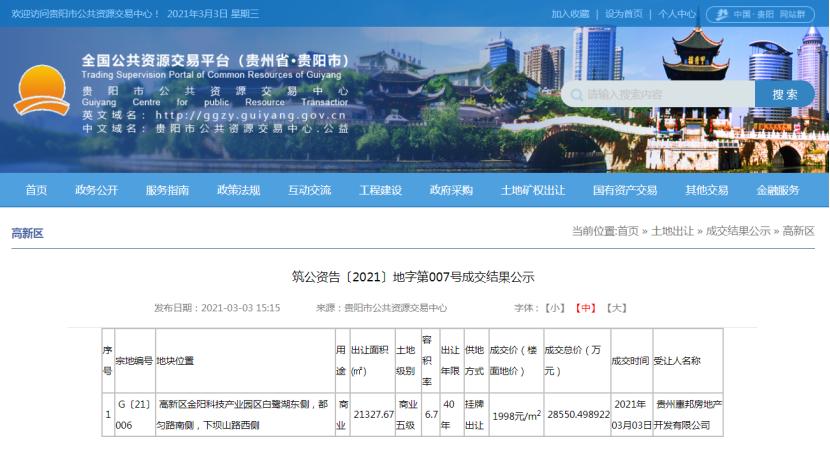This screenshot has height=452, width=830.
Task: Click parcel number cell G〔21〕006
Action: pyautogui.click(x=134, y=415)
